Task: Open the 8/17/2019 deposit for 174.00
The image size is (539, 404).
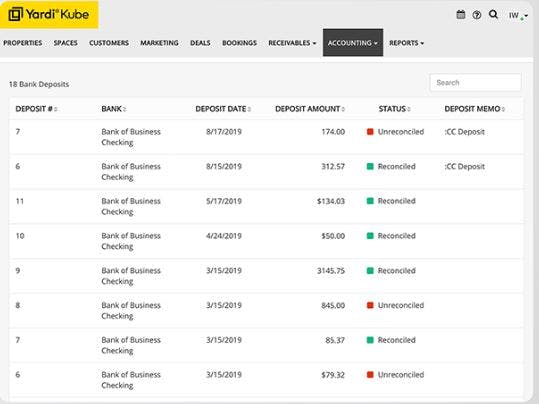Action: (x=266, y=137)
